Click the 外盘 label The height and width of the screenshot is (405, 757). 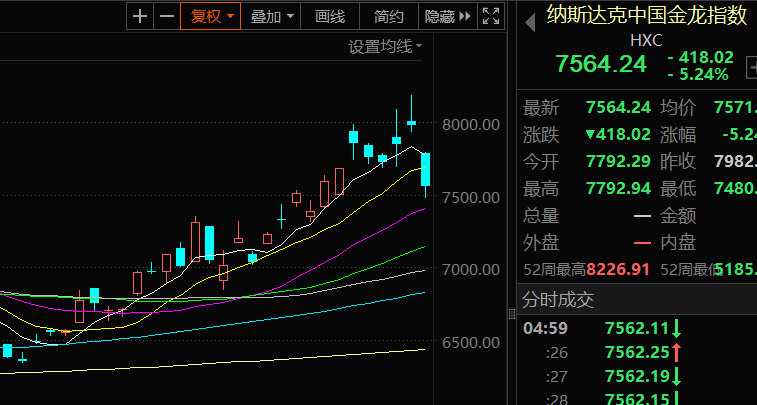(541, 242)
